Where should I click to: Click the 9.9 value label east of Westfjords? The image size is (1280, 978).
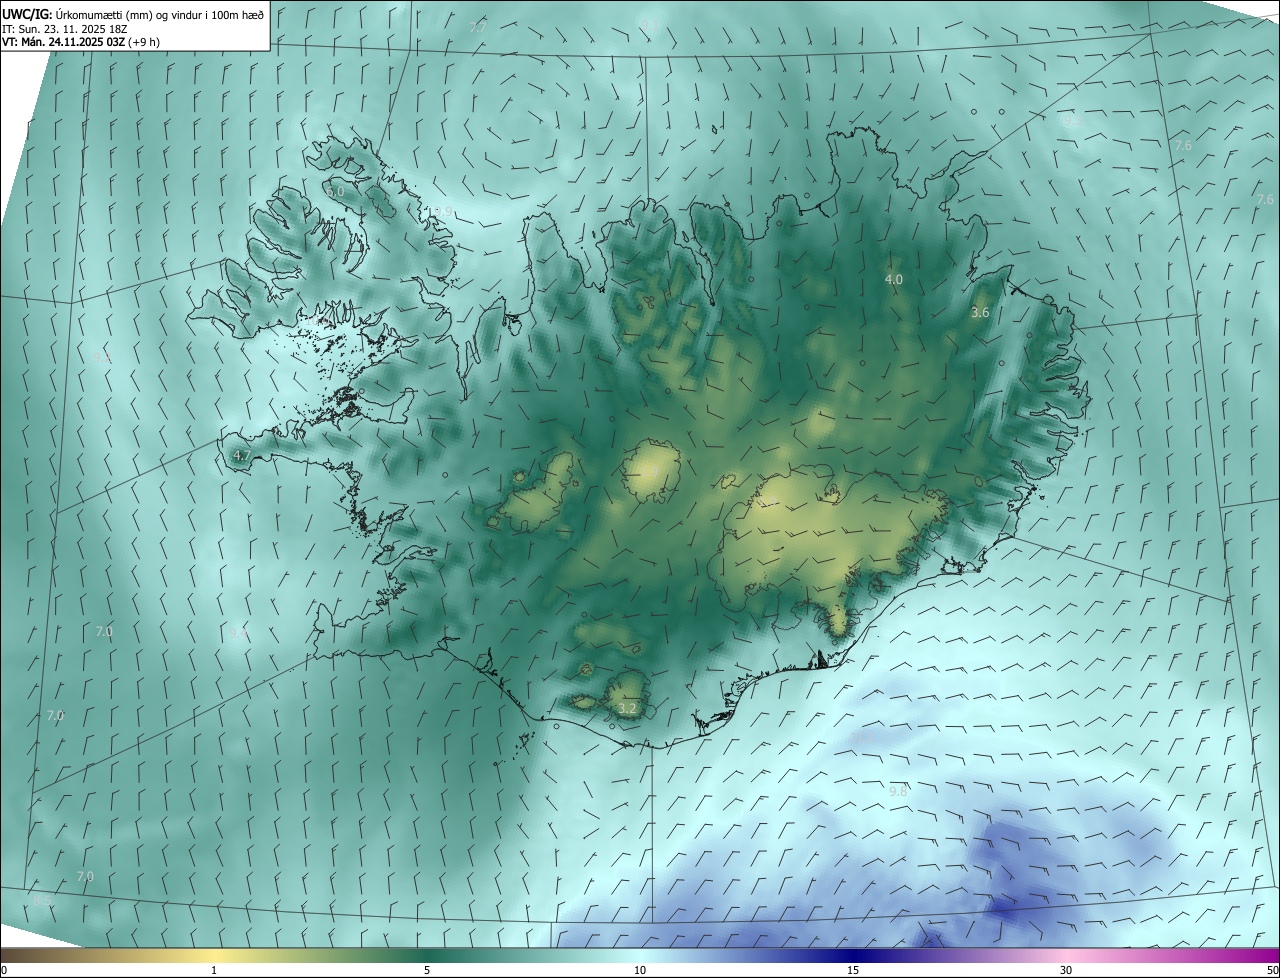[443, 212]
